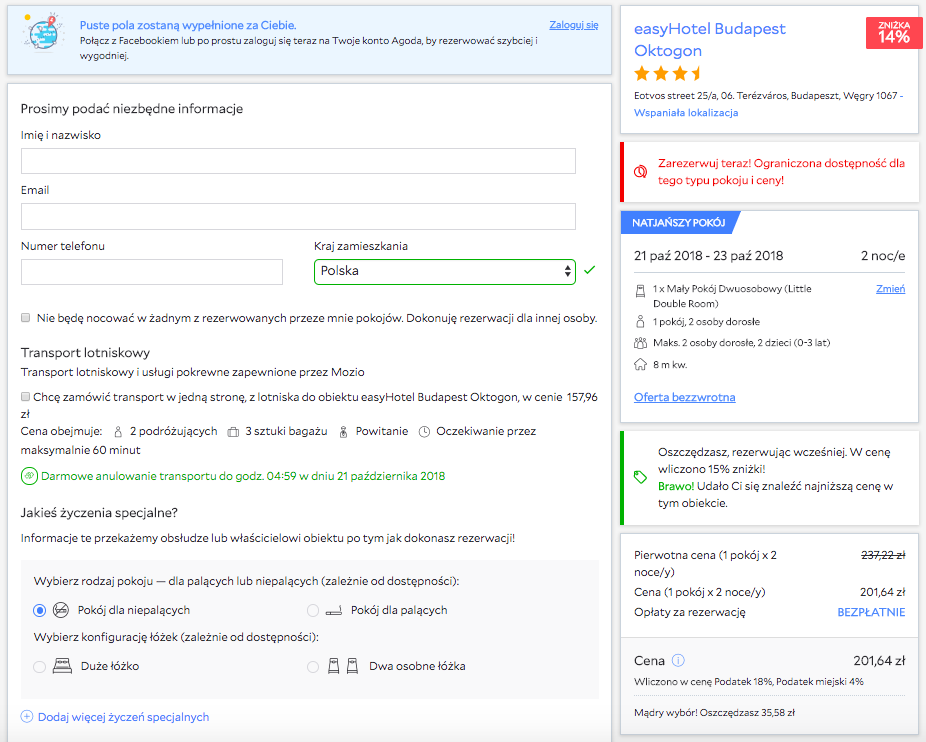Click the green free cancellation icon
Screen dimensions: 926x742
click(29, 476)
